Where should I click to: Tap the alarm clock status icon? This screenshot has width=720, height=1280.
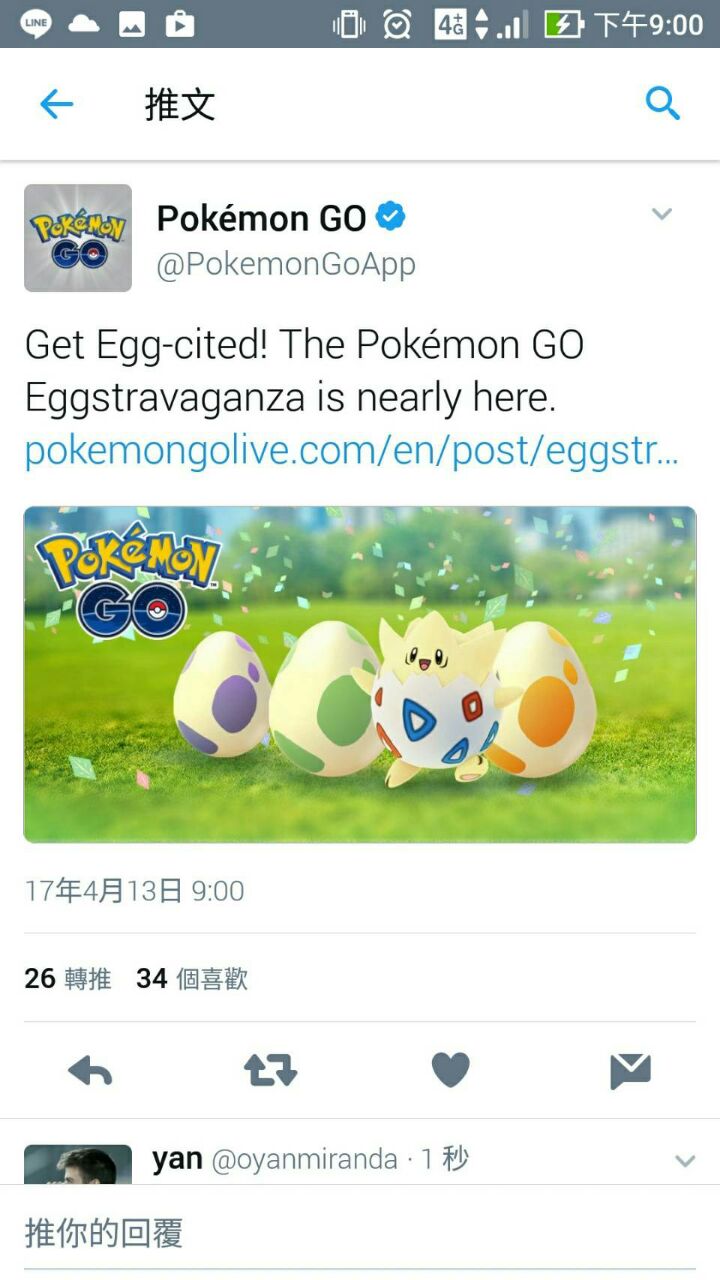[397, 24]
